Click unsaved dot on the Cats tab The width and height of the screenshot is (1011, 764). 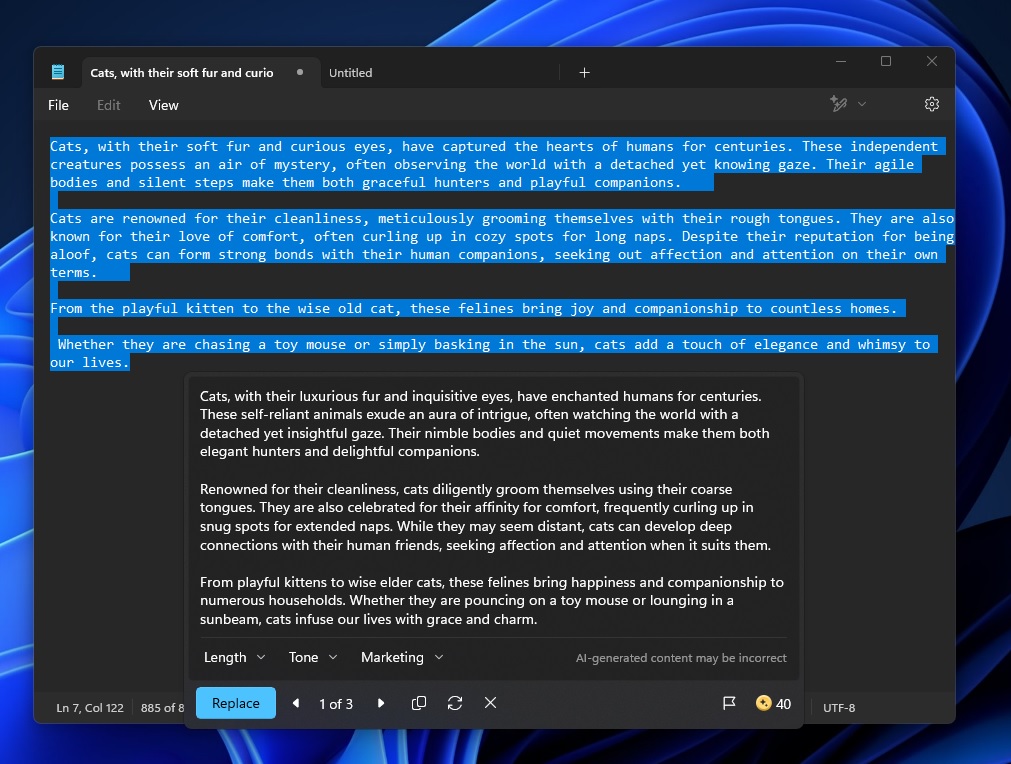(x=300, y=72)
